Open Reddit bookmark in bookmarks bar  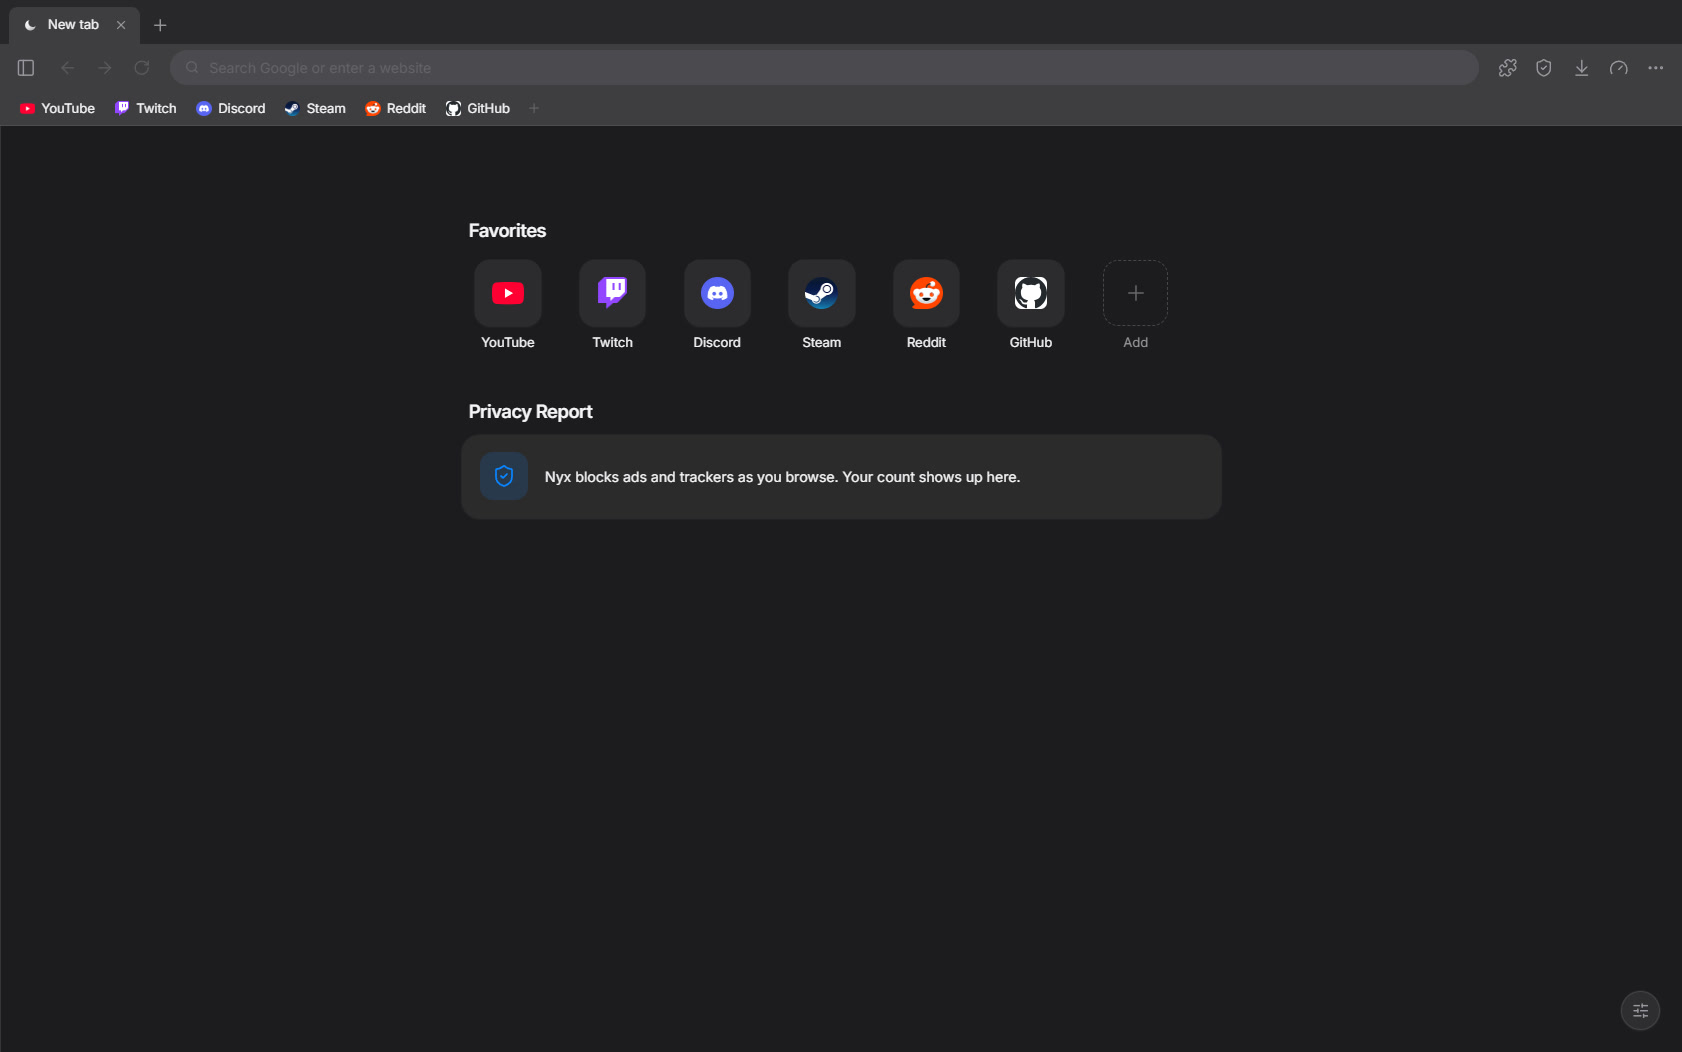pos(396,108)
